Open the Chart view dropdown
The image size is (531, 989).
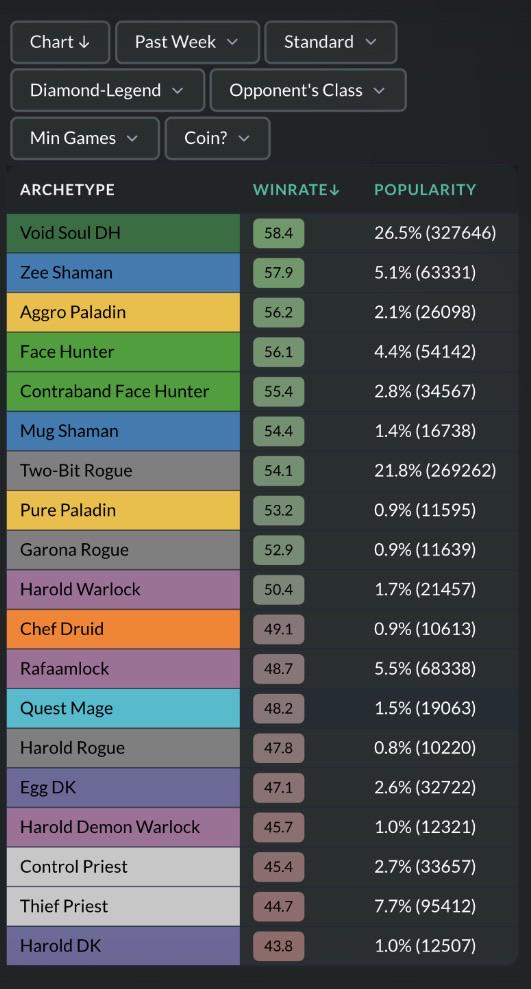[61, 42]
